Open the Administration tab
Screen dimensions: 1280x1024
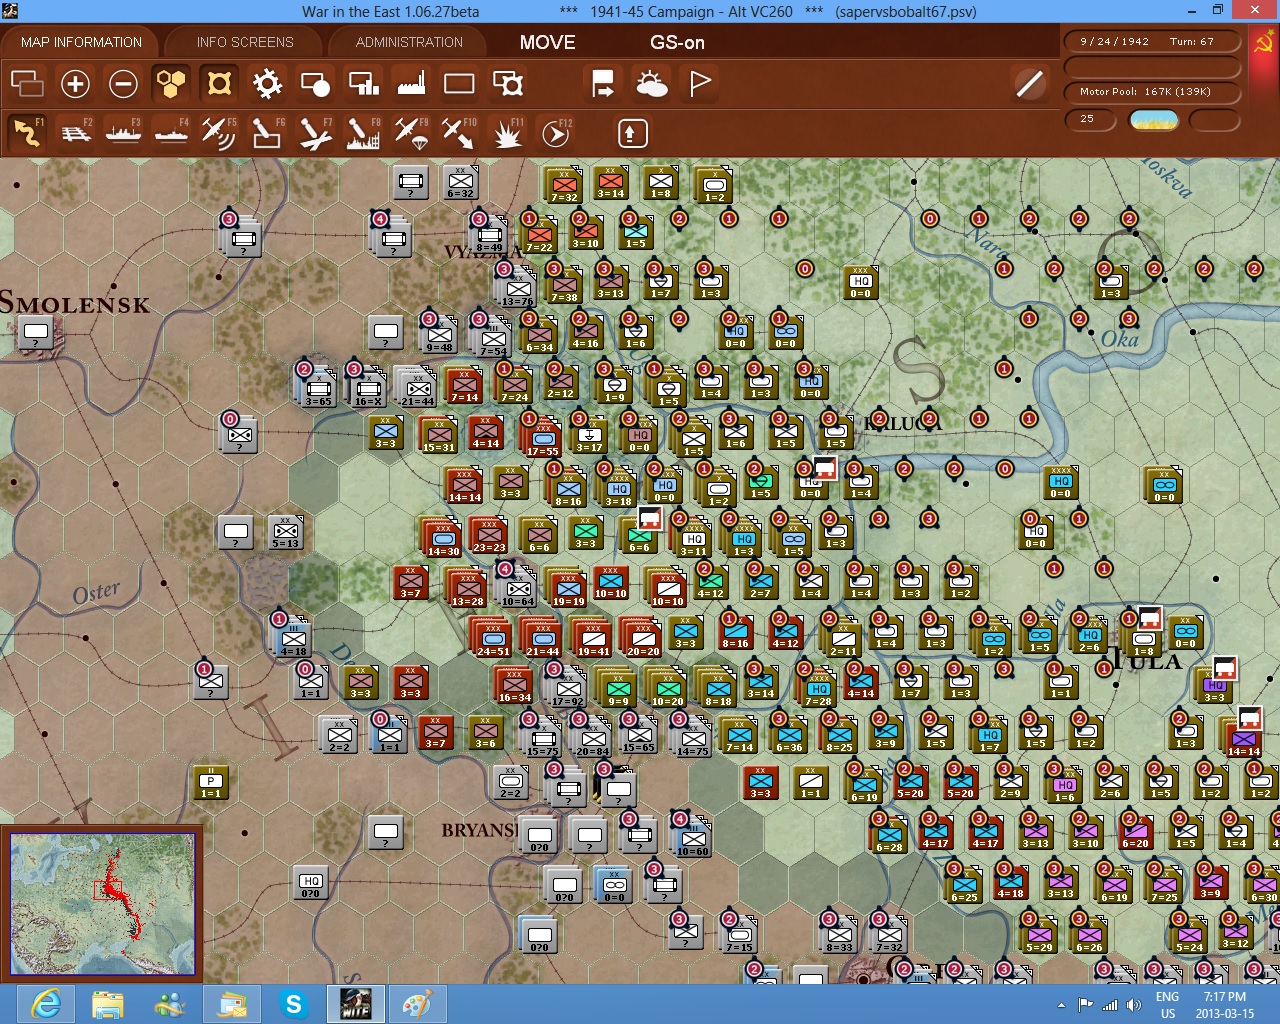click(x=409, y=42)
